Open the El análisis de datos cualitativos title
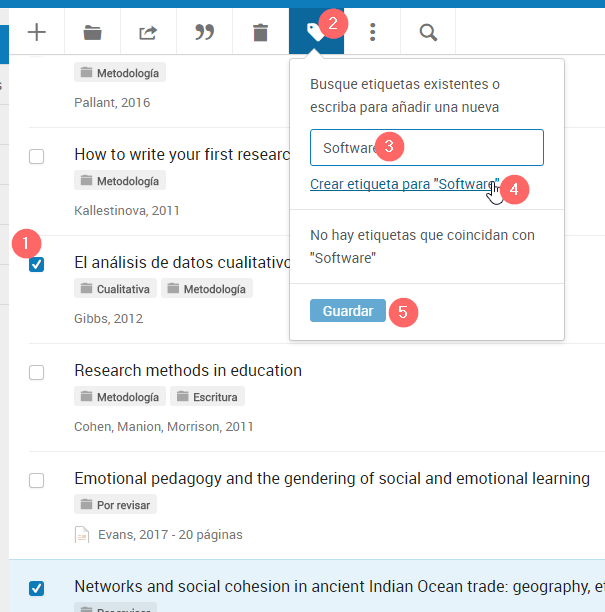Image resolution: width=605 pixels, height=612 pixels. (181, 263)
